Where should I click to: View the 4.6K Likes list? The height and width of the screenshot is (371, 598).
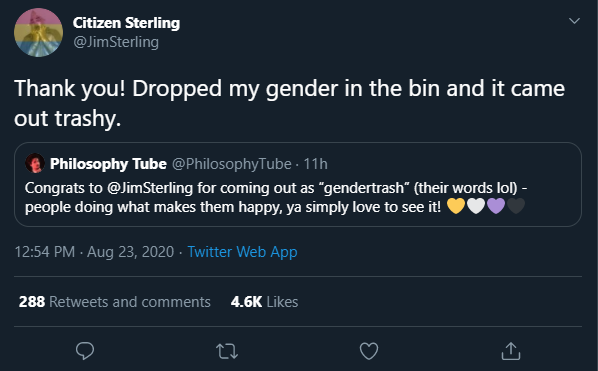tap(264, 302)
